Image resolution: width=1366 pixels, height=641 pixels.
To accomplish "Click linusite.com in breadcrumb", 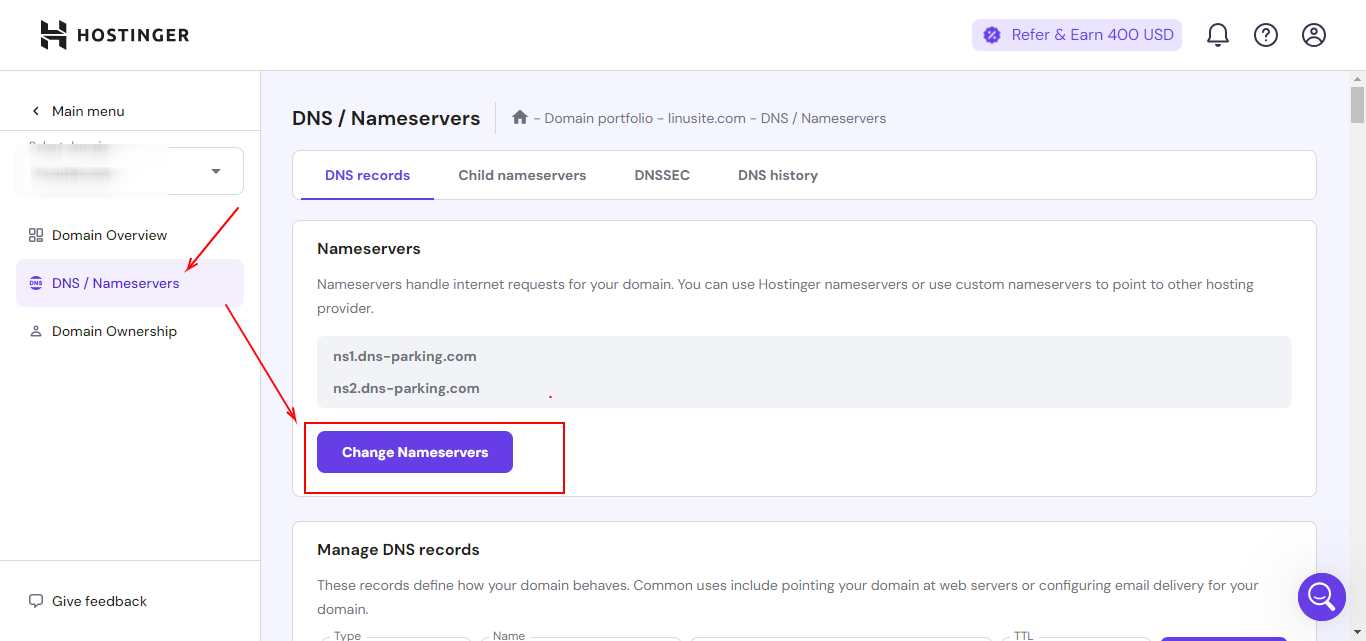I will coord(707,118).
